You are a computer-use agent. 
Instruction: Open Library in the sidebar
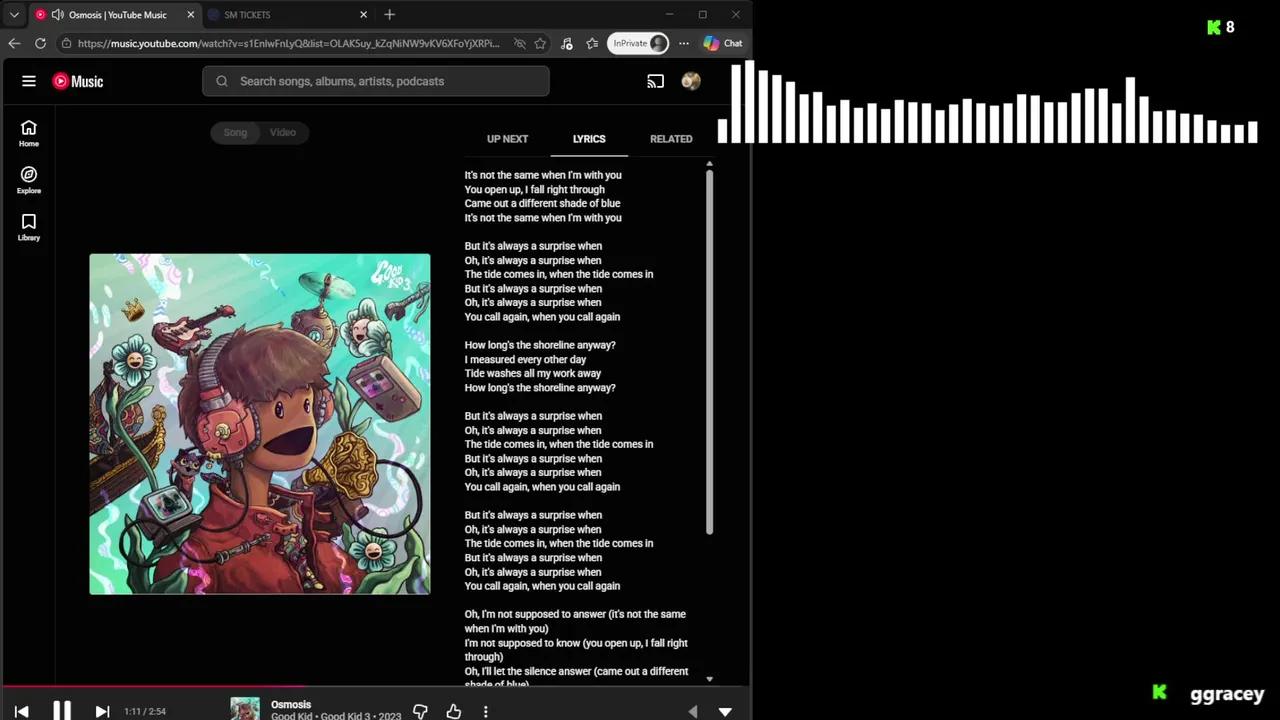29,227
